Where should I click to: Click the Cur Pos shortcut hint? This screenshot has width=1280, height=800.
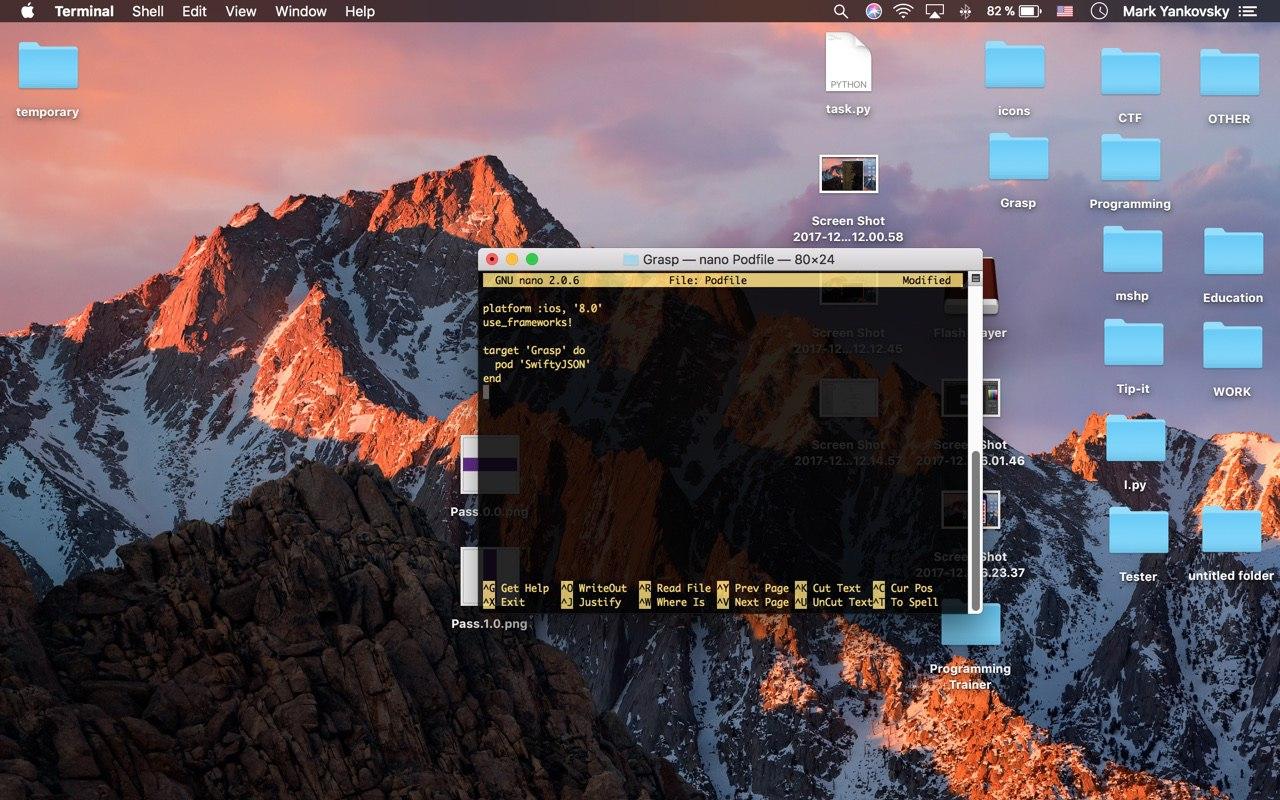point(903,588)
